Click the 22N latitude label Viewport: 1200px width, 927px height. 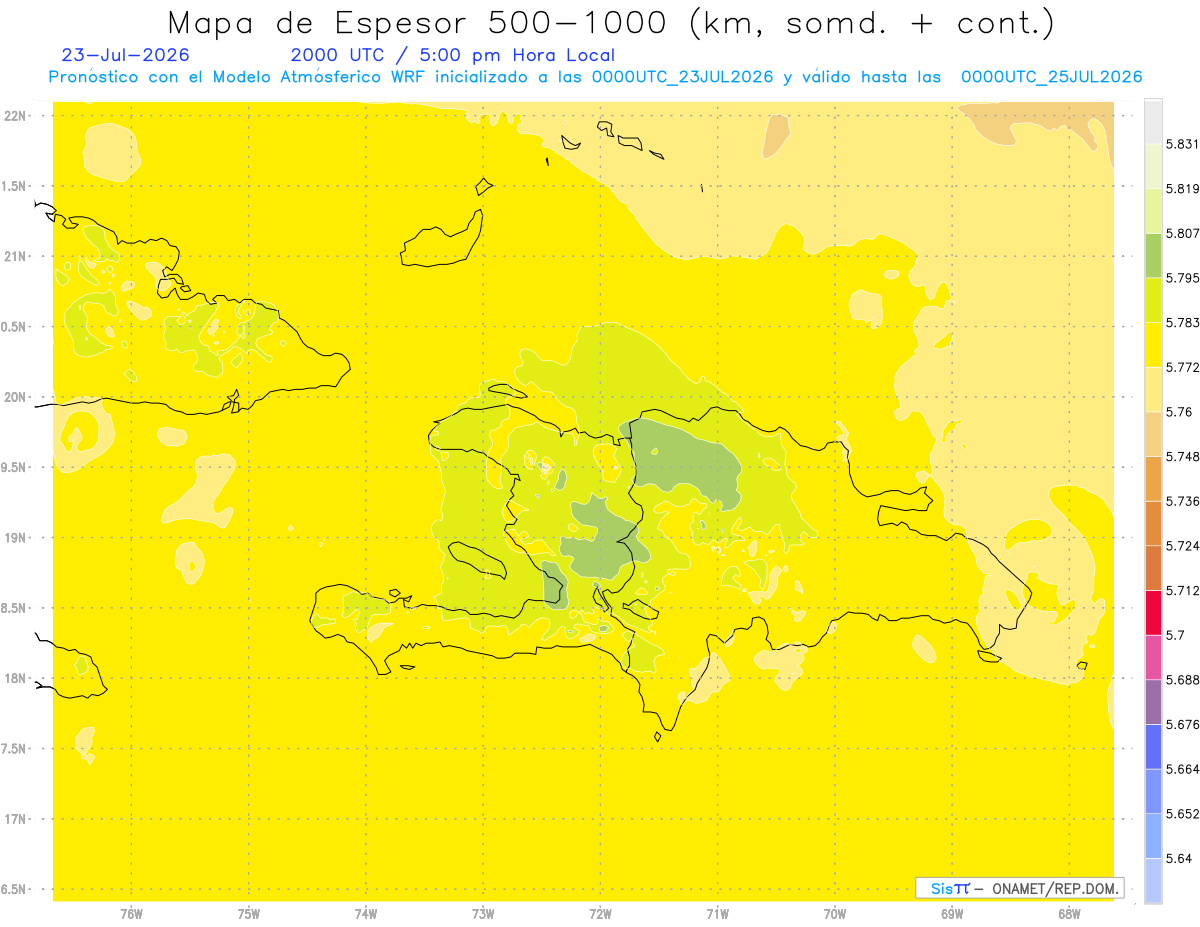[15, 116]
